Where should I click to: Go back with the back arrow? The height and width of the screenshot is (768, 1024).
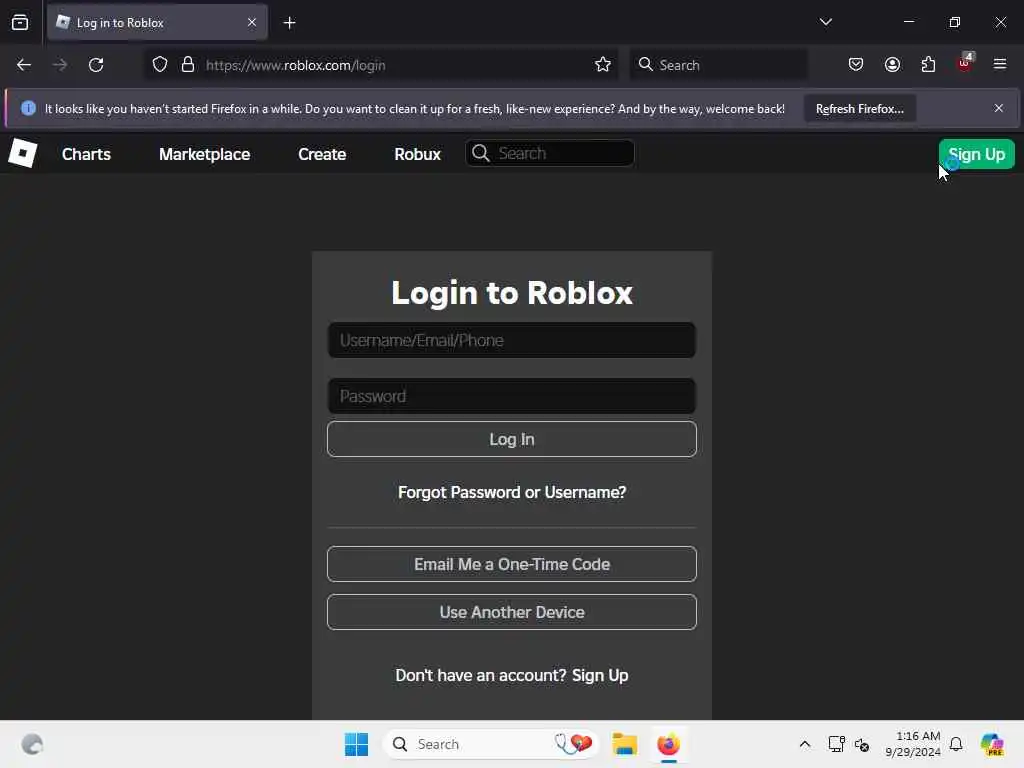[x=24, y=65]
